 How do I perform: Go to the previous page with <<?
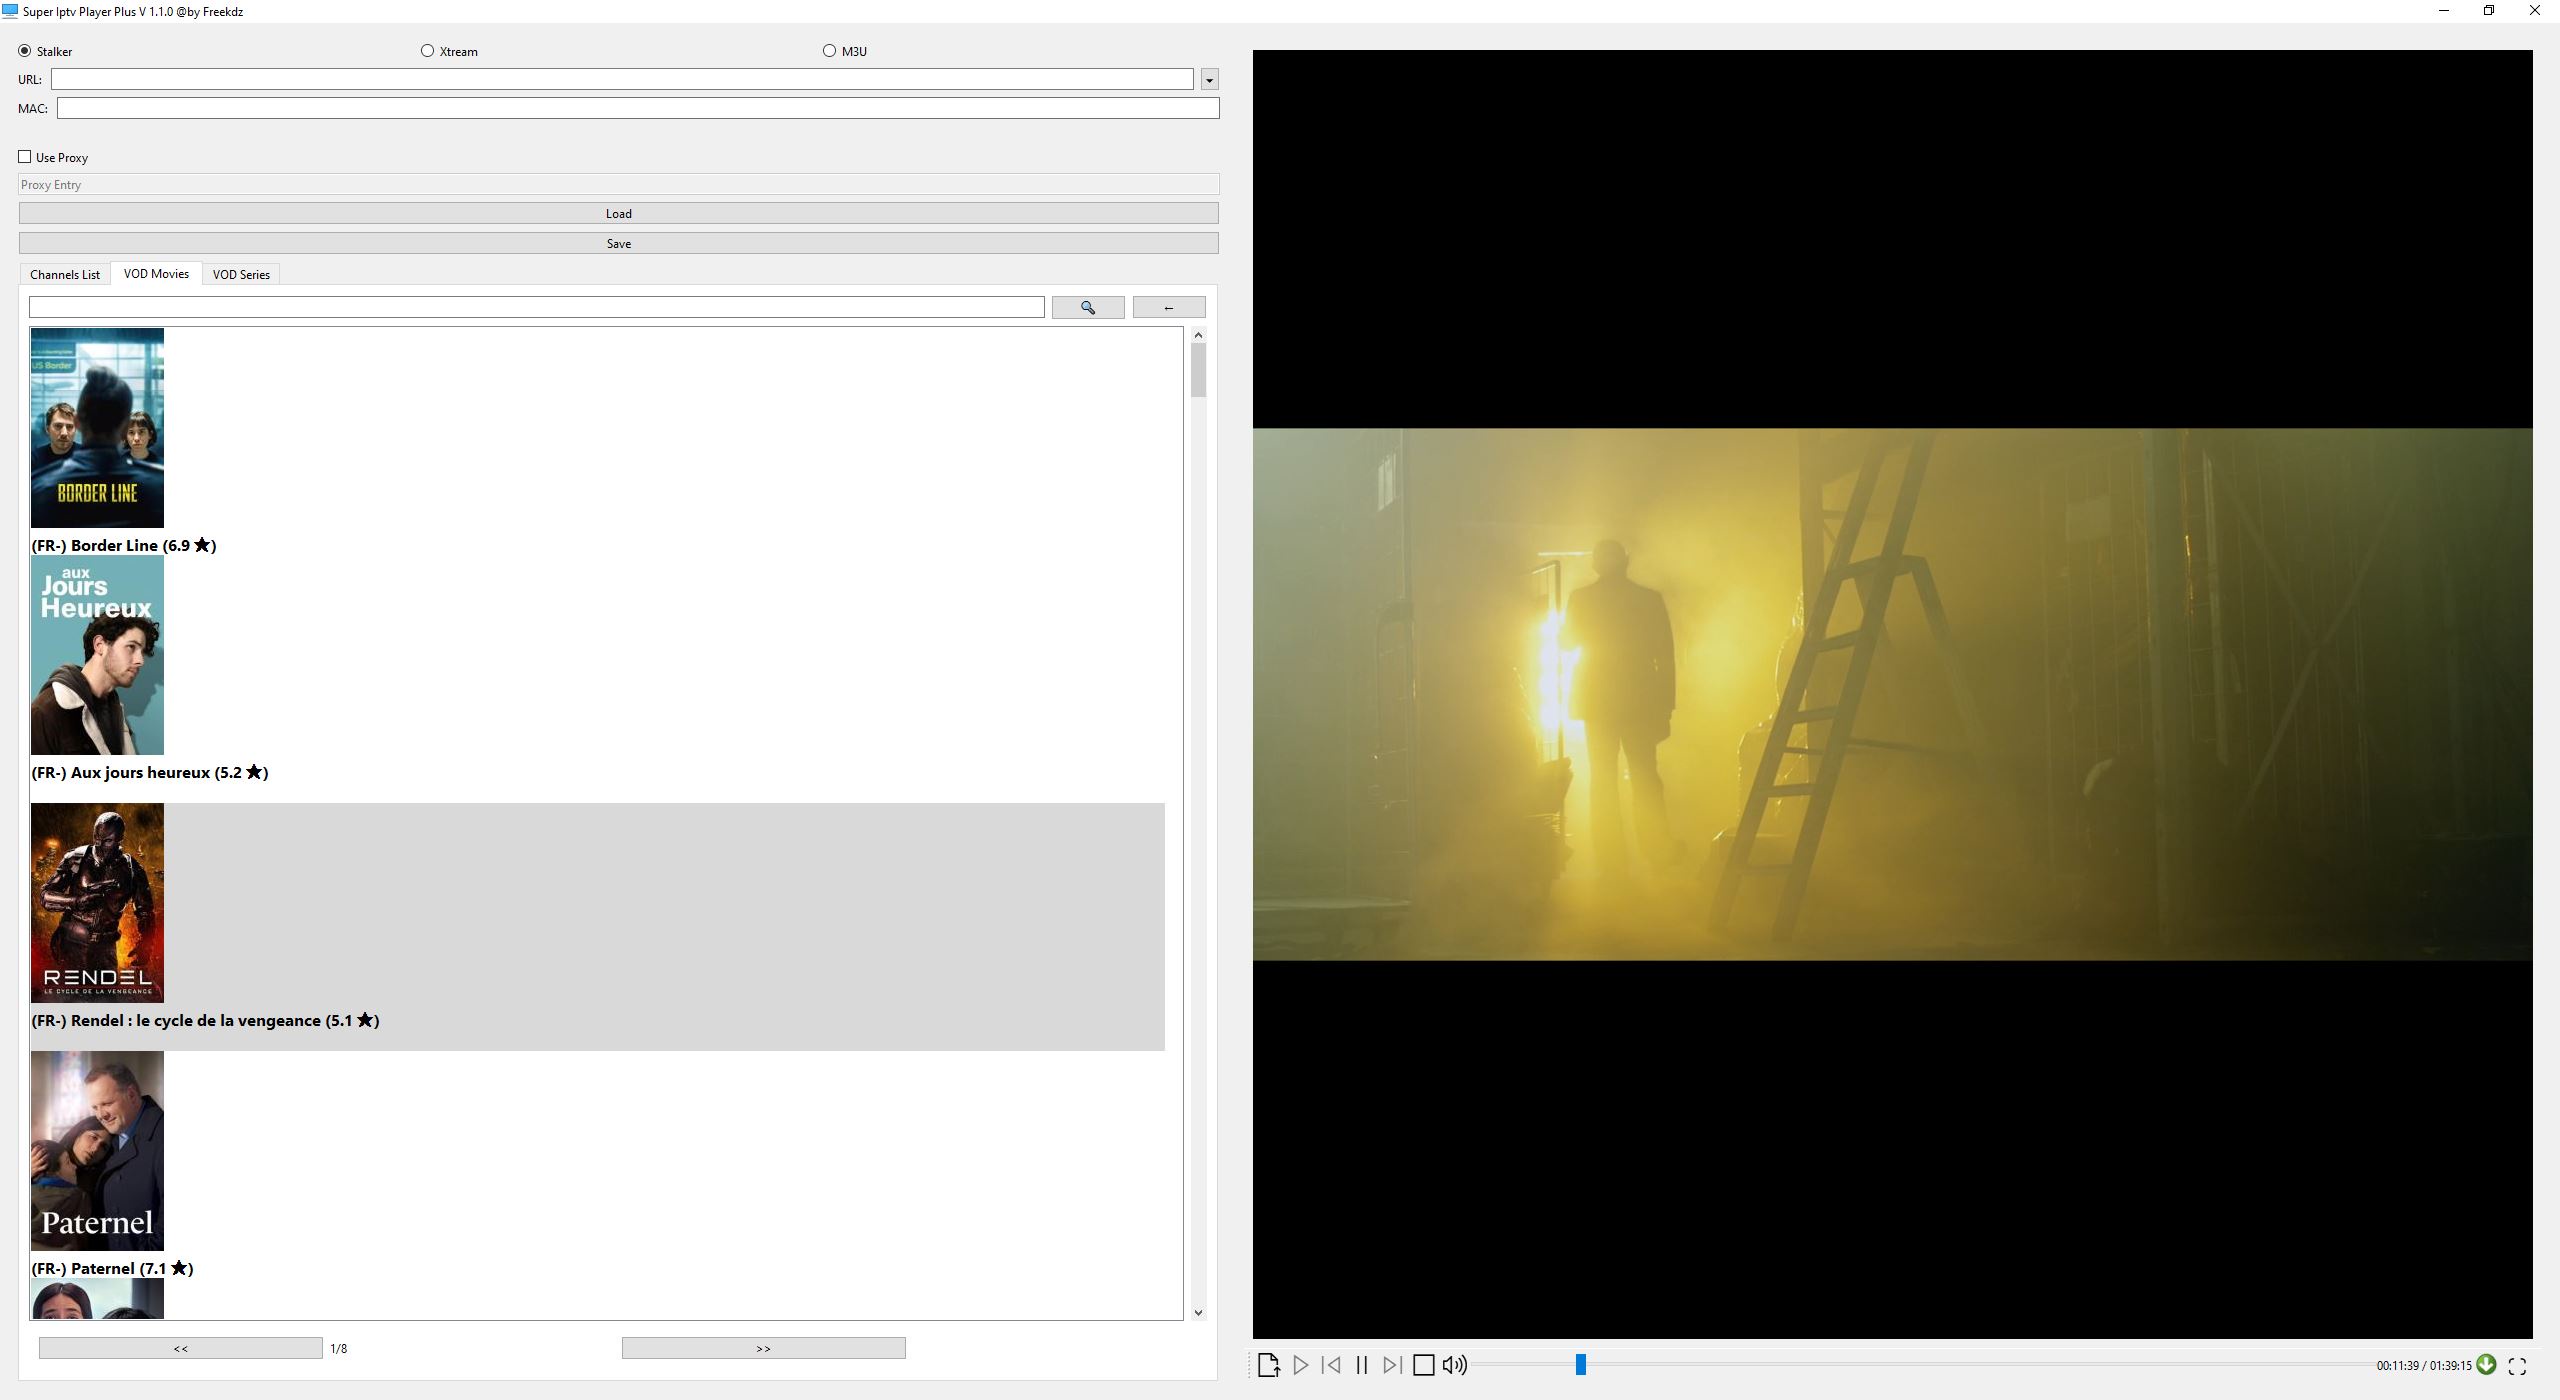coord(181,1349)
